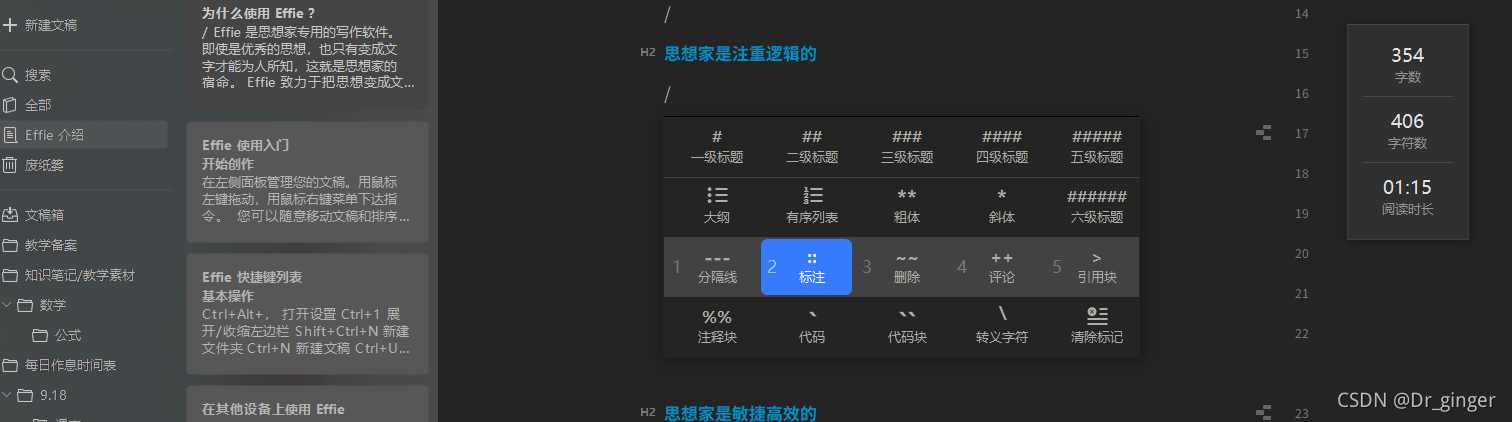Click the 新建文稿 plus icon
The width and height of the screenshot is (1512, 422).
[10, 25]
